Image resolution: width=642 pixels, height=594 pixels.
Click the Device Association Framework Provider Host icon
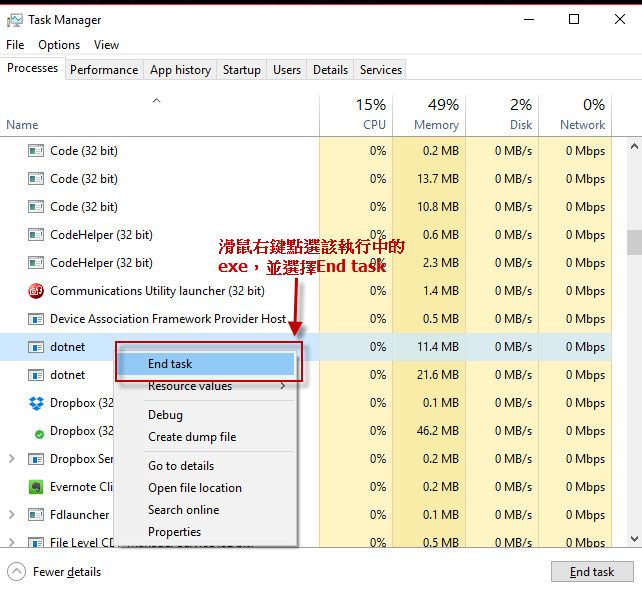tap(36, 319)
